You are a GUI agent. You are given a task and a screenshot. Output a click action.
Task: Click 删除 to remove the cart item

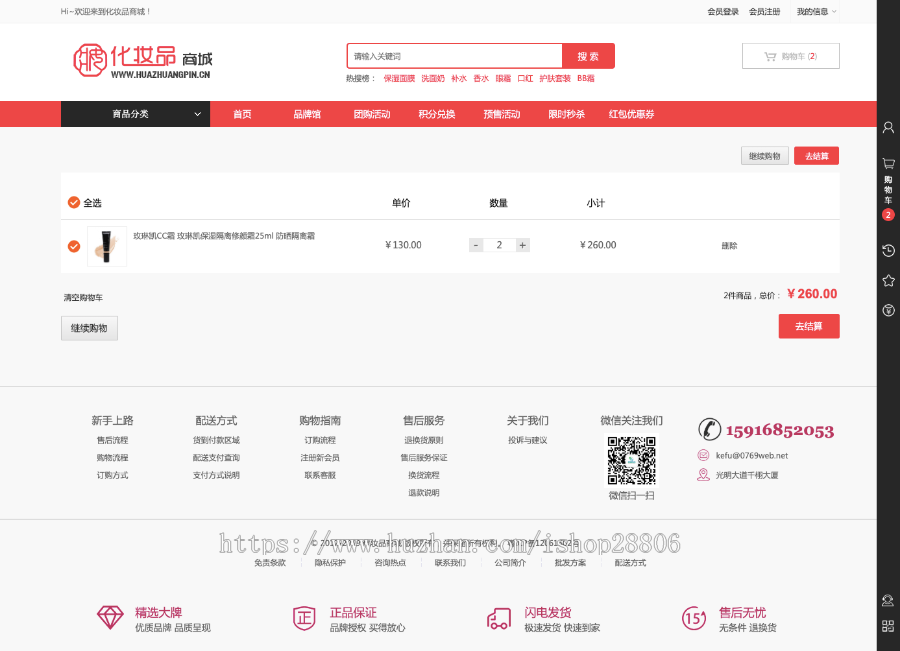[x=729, y=246]
